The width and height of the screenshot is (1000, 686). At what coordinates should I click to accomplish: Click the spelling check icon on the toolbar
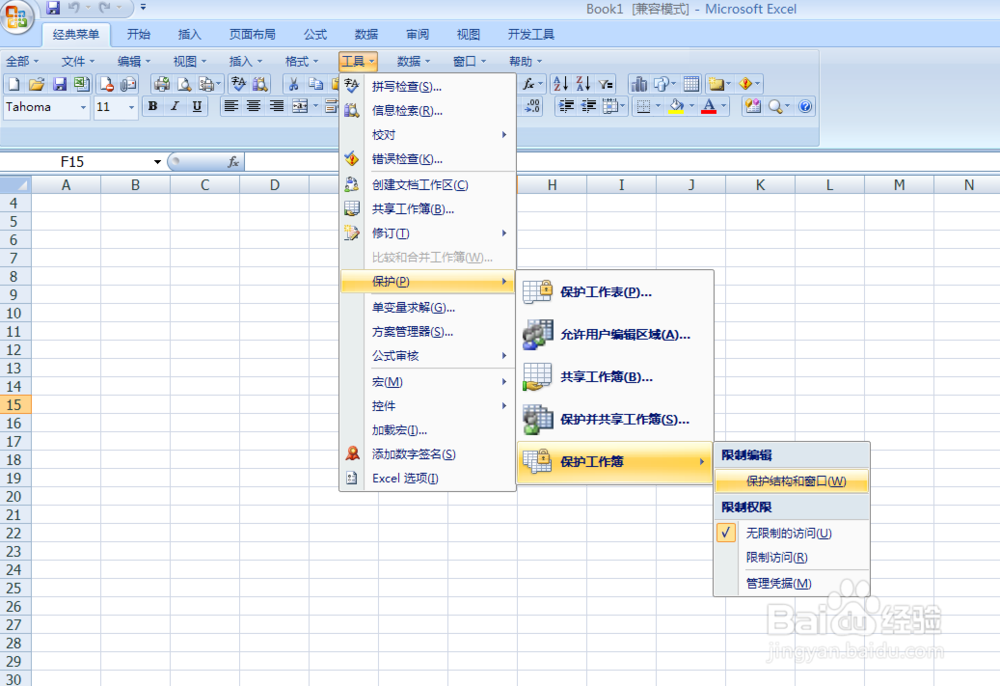pos(238,84)
